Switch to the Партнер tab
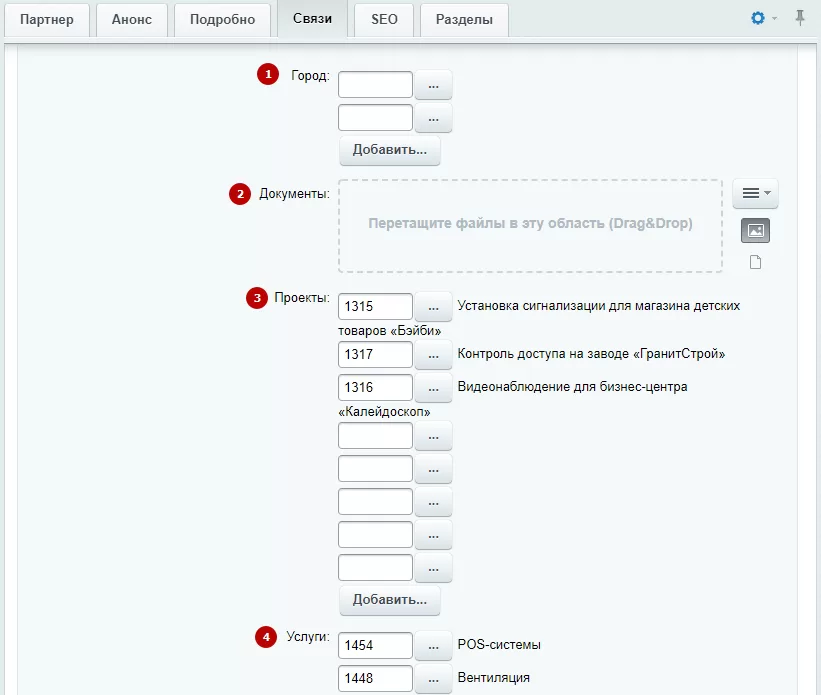The image size is (821, 695). (47, 19)
